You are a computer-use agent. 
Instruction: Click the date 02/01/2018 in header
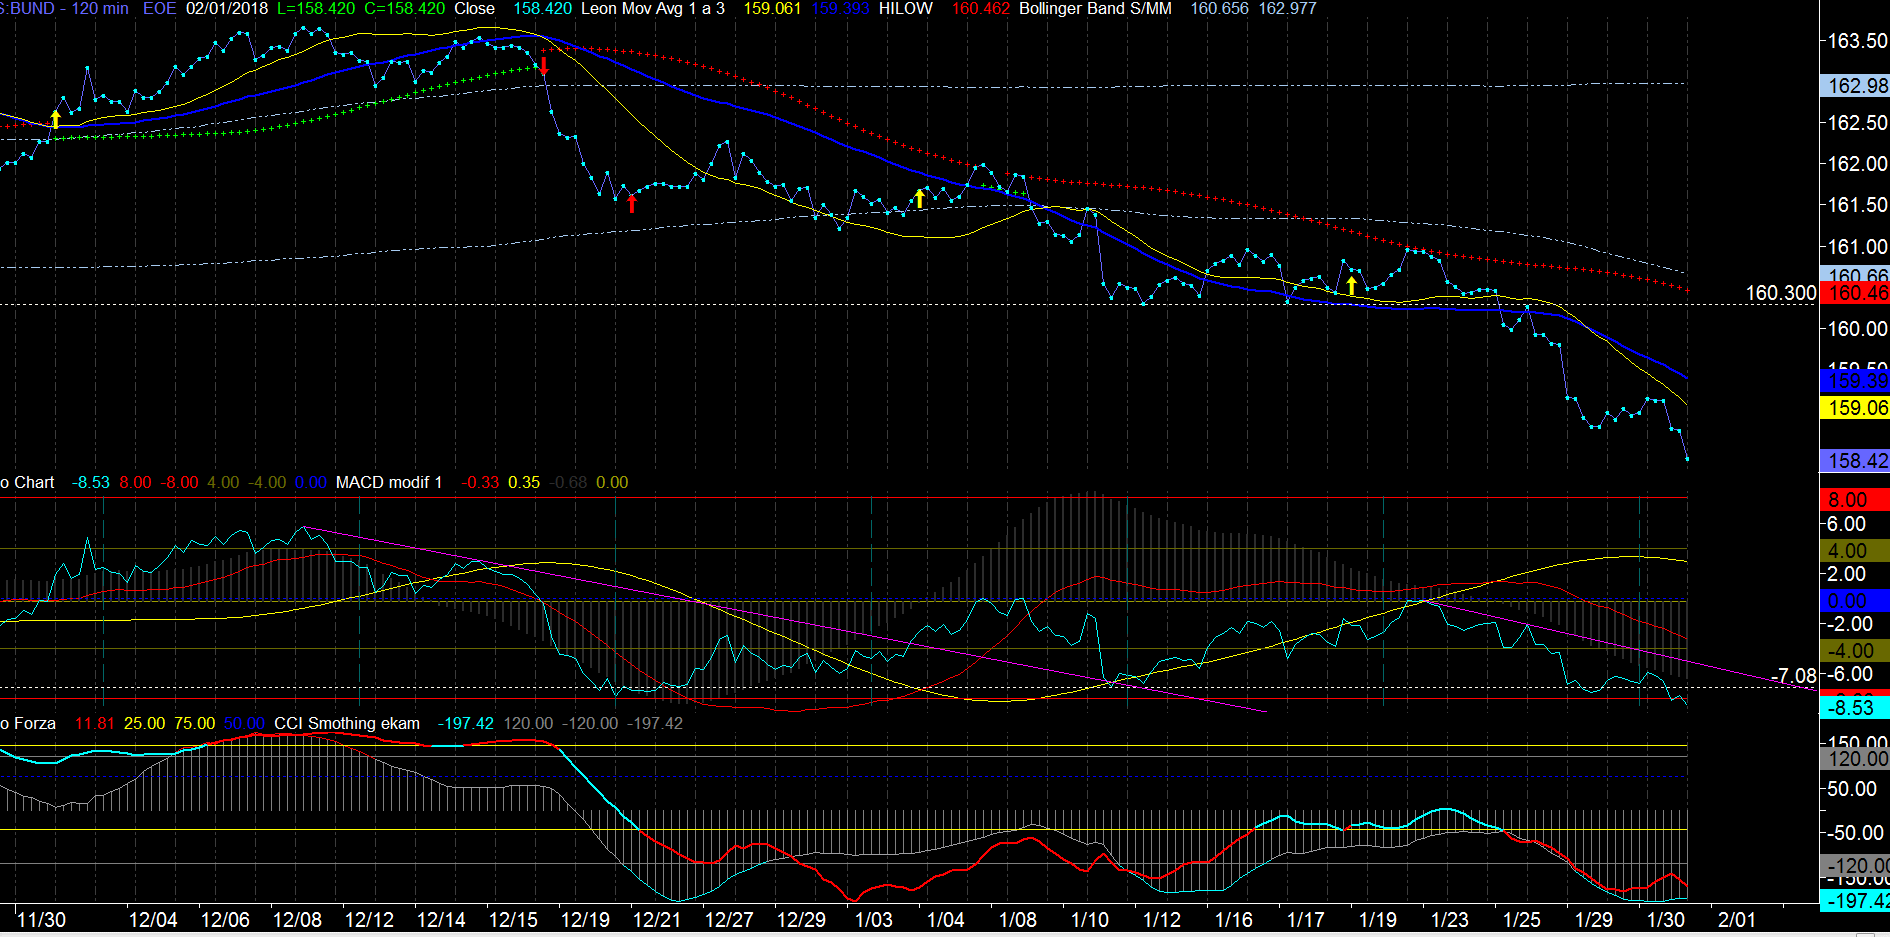(227, 8)
